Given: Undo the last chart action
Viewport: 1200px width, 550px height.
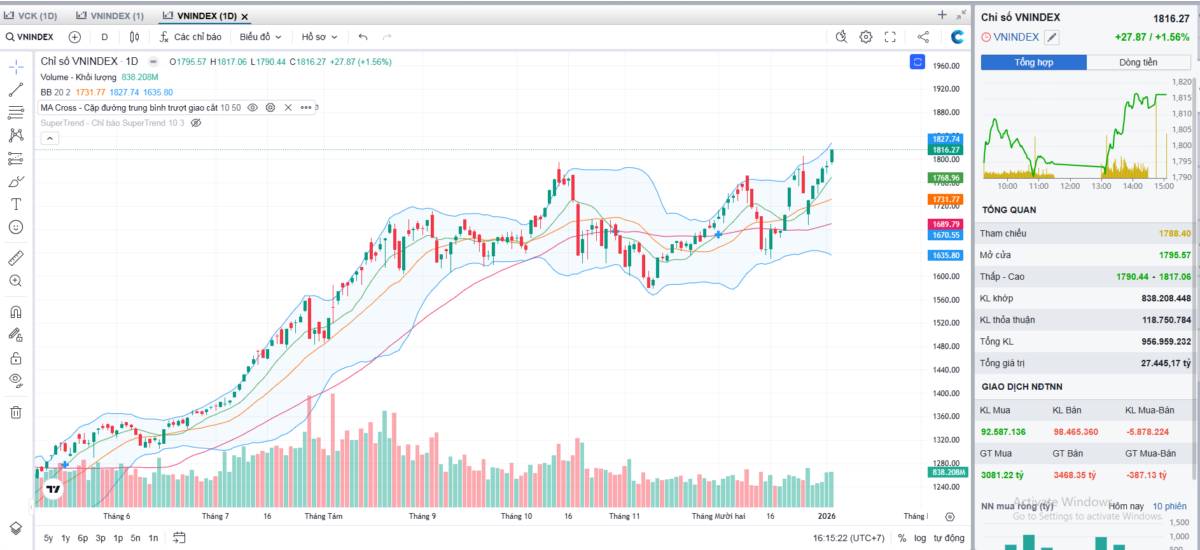Looking at the screenshot, I should [x=363, y=37].
